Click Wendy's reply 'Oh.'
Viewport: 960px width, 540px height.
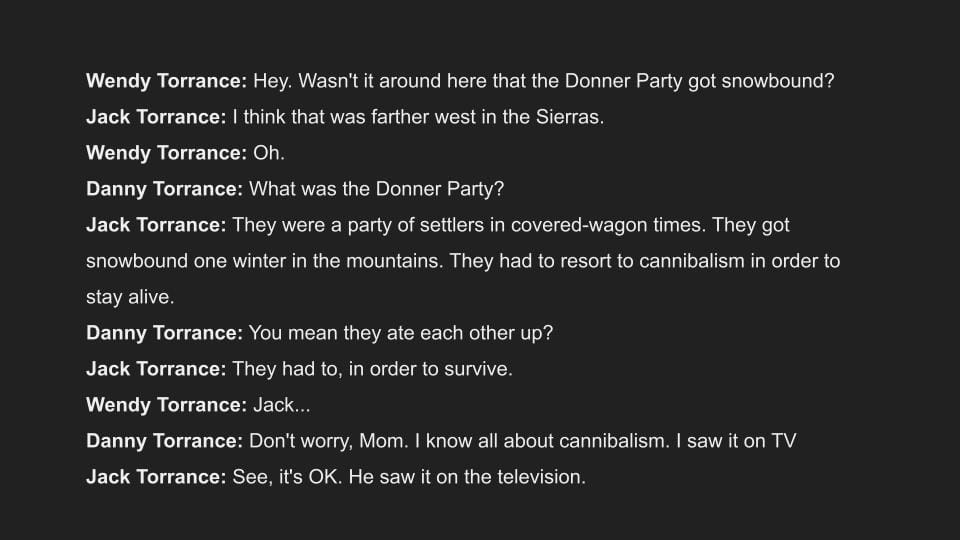pos(269,153)
